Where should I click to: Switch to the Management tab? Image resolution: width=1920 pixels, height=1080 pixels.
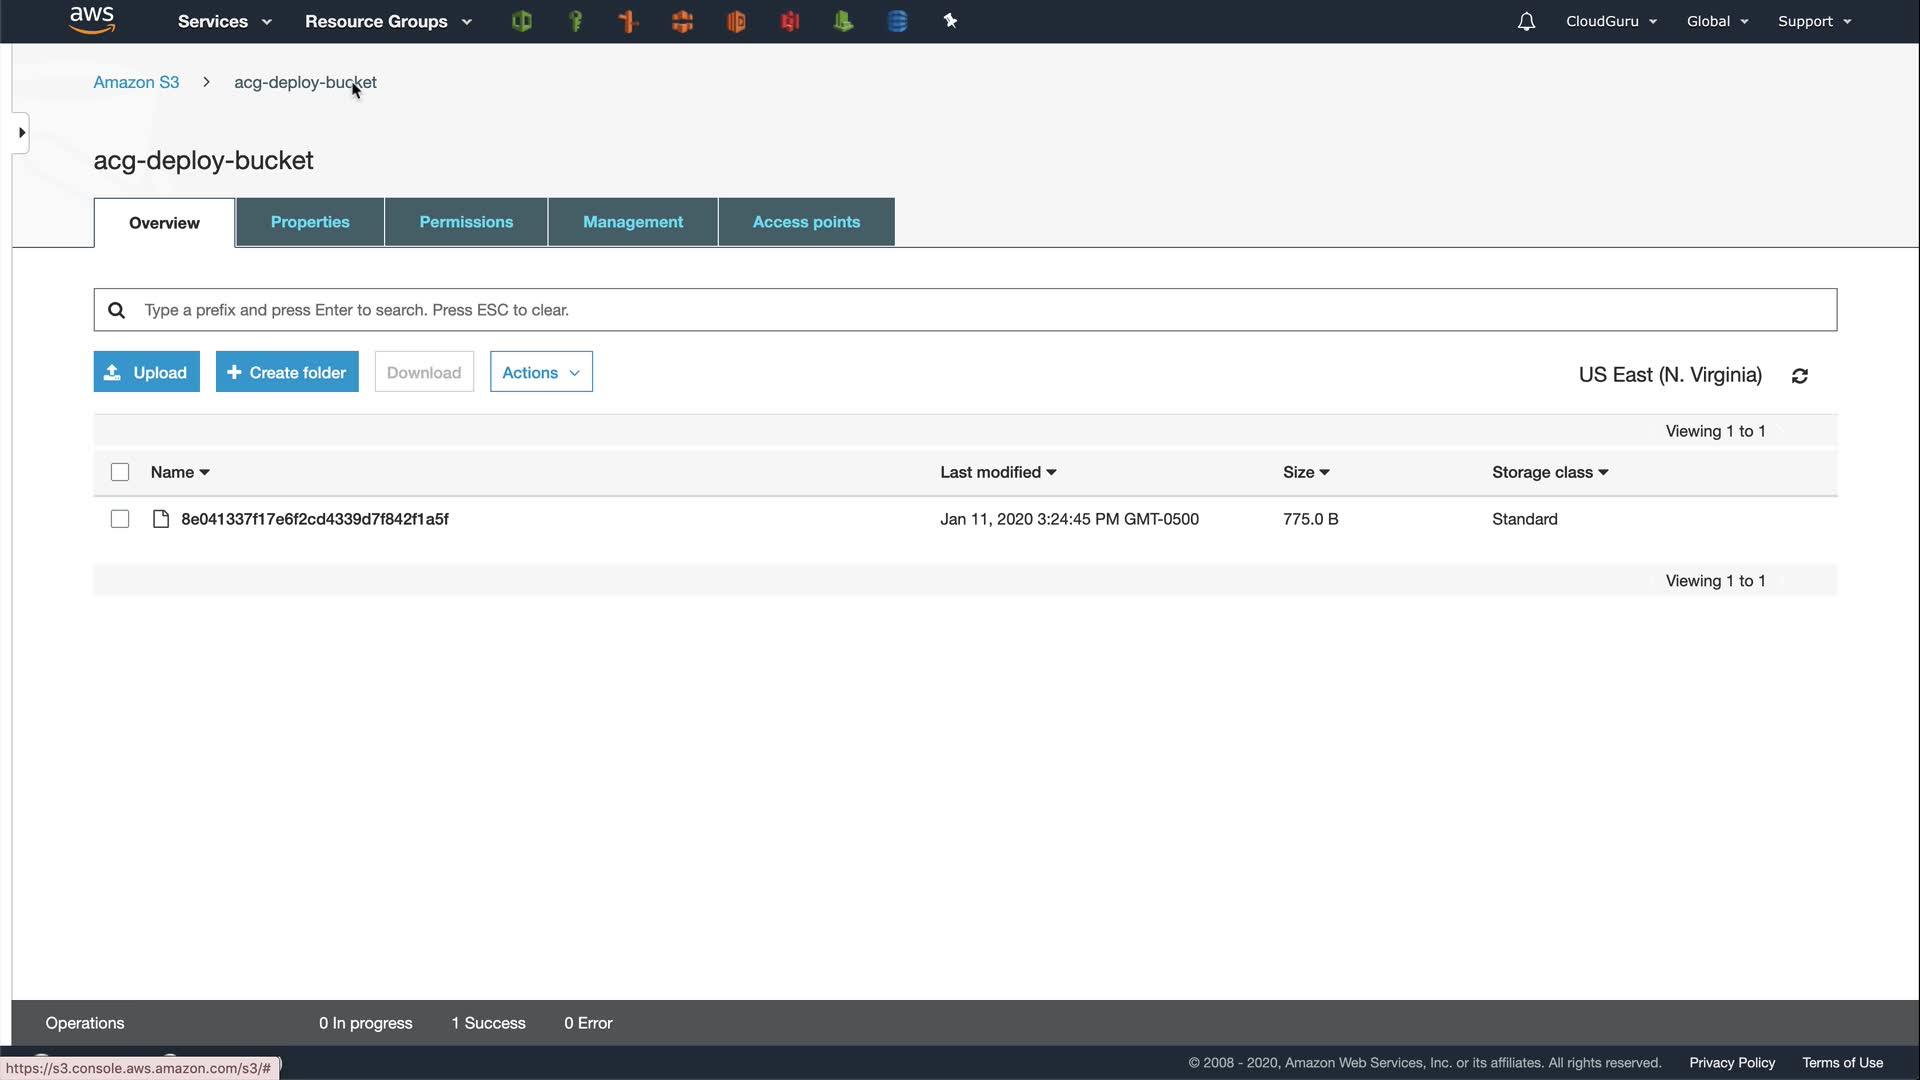633,222
